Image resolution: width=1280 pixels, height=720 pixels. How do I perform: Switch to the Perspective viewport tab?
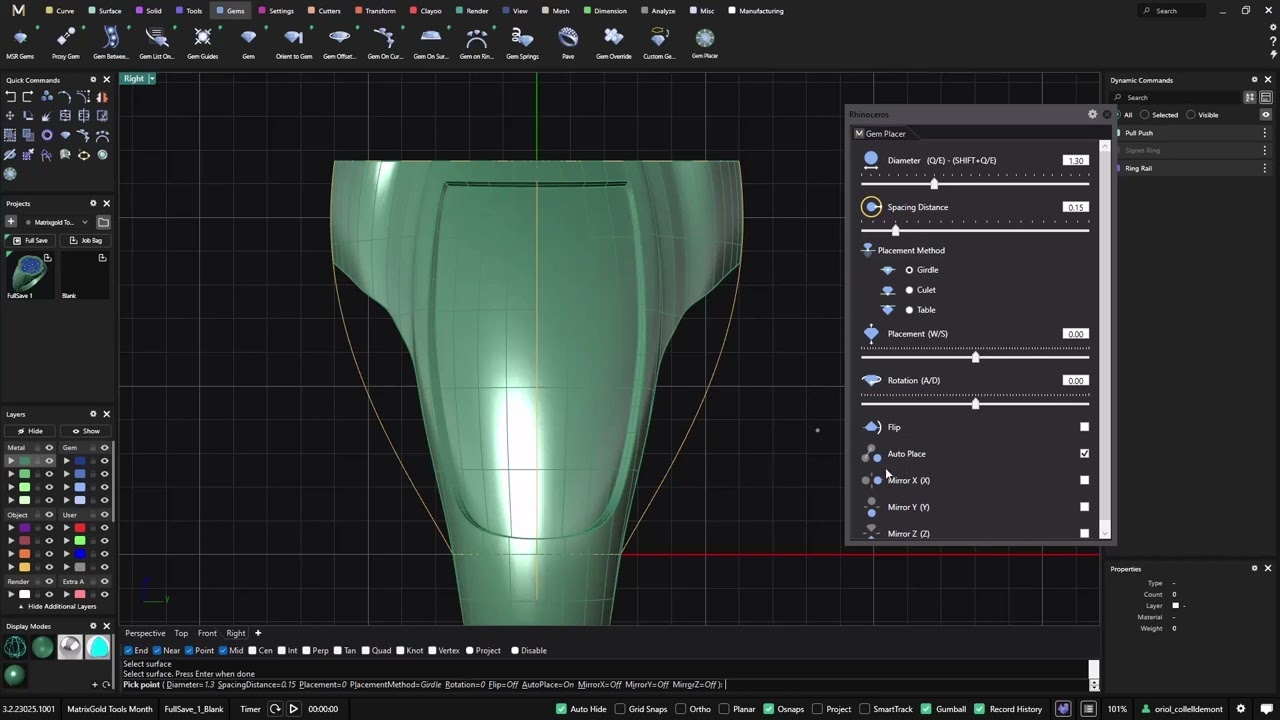click(145, 633)
